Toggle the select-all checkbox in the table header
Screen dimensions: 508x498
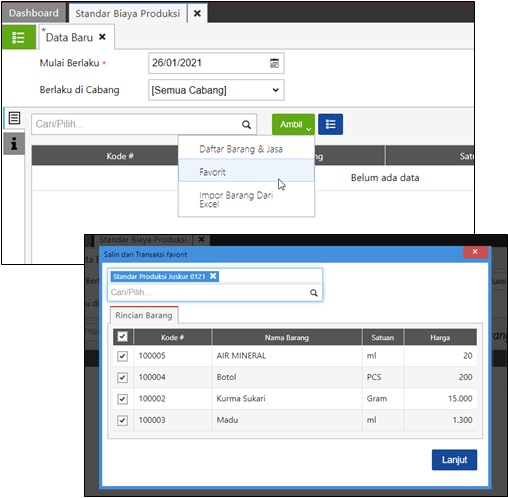[x=122, y=337]
